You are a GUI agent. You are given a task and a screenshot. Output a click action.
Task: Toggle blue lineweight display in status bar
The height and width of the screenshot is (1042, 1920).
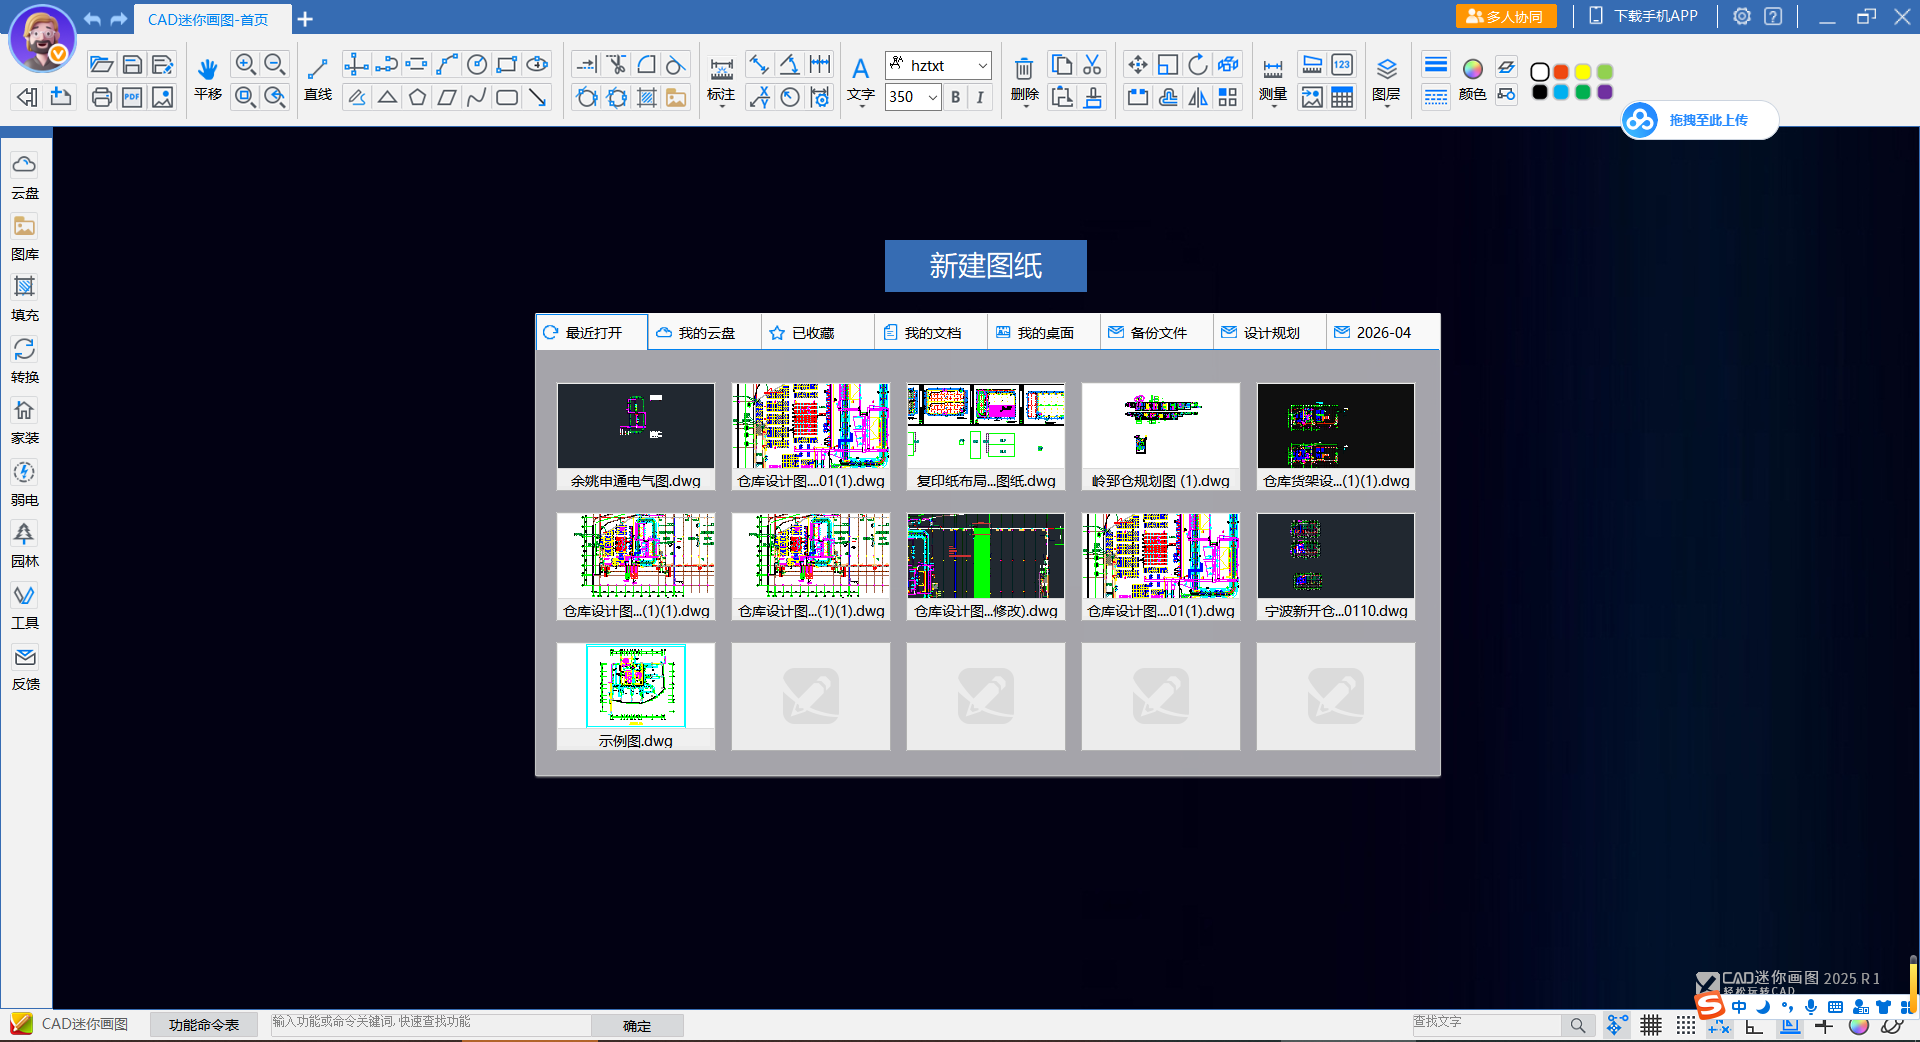1789,1027
